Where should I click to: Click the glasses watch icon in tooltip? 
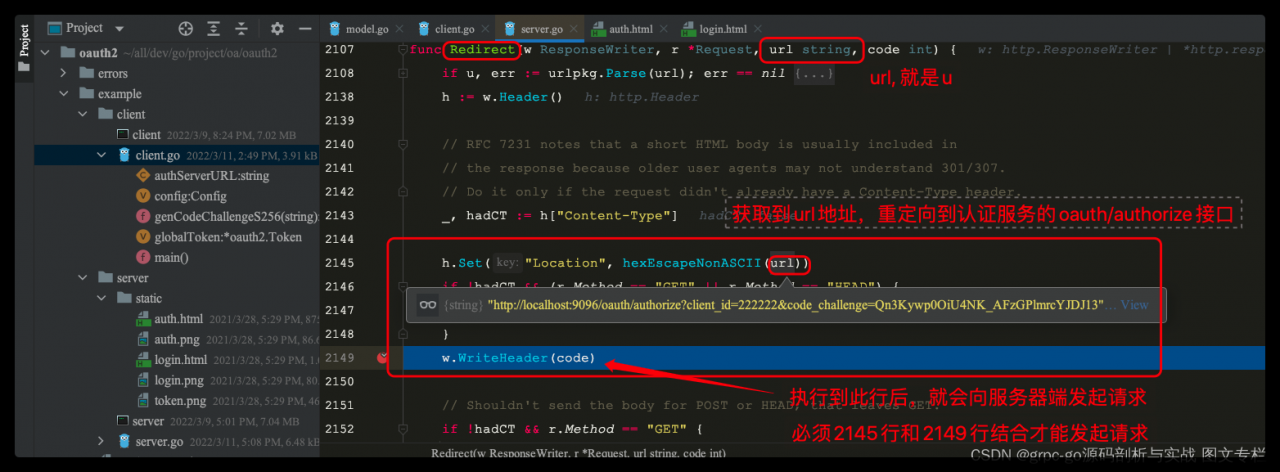(426, 305)
